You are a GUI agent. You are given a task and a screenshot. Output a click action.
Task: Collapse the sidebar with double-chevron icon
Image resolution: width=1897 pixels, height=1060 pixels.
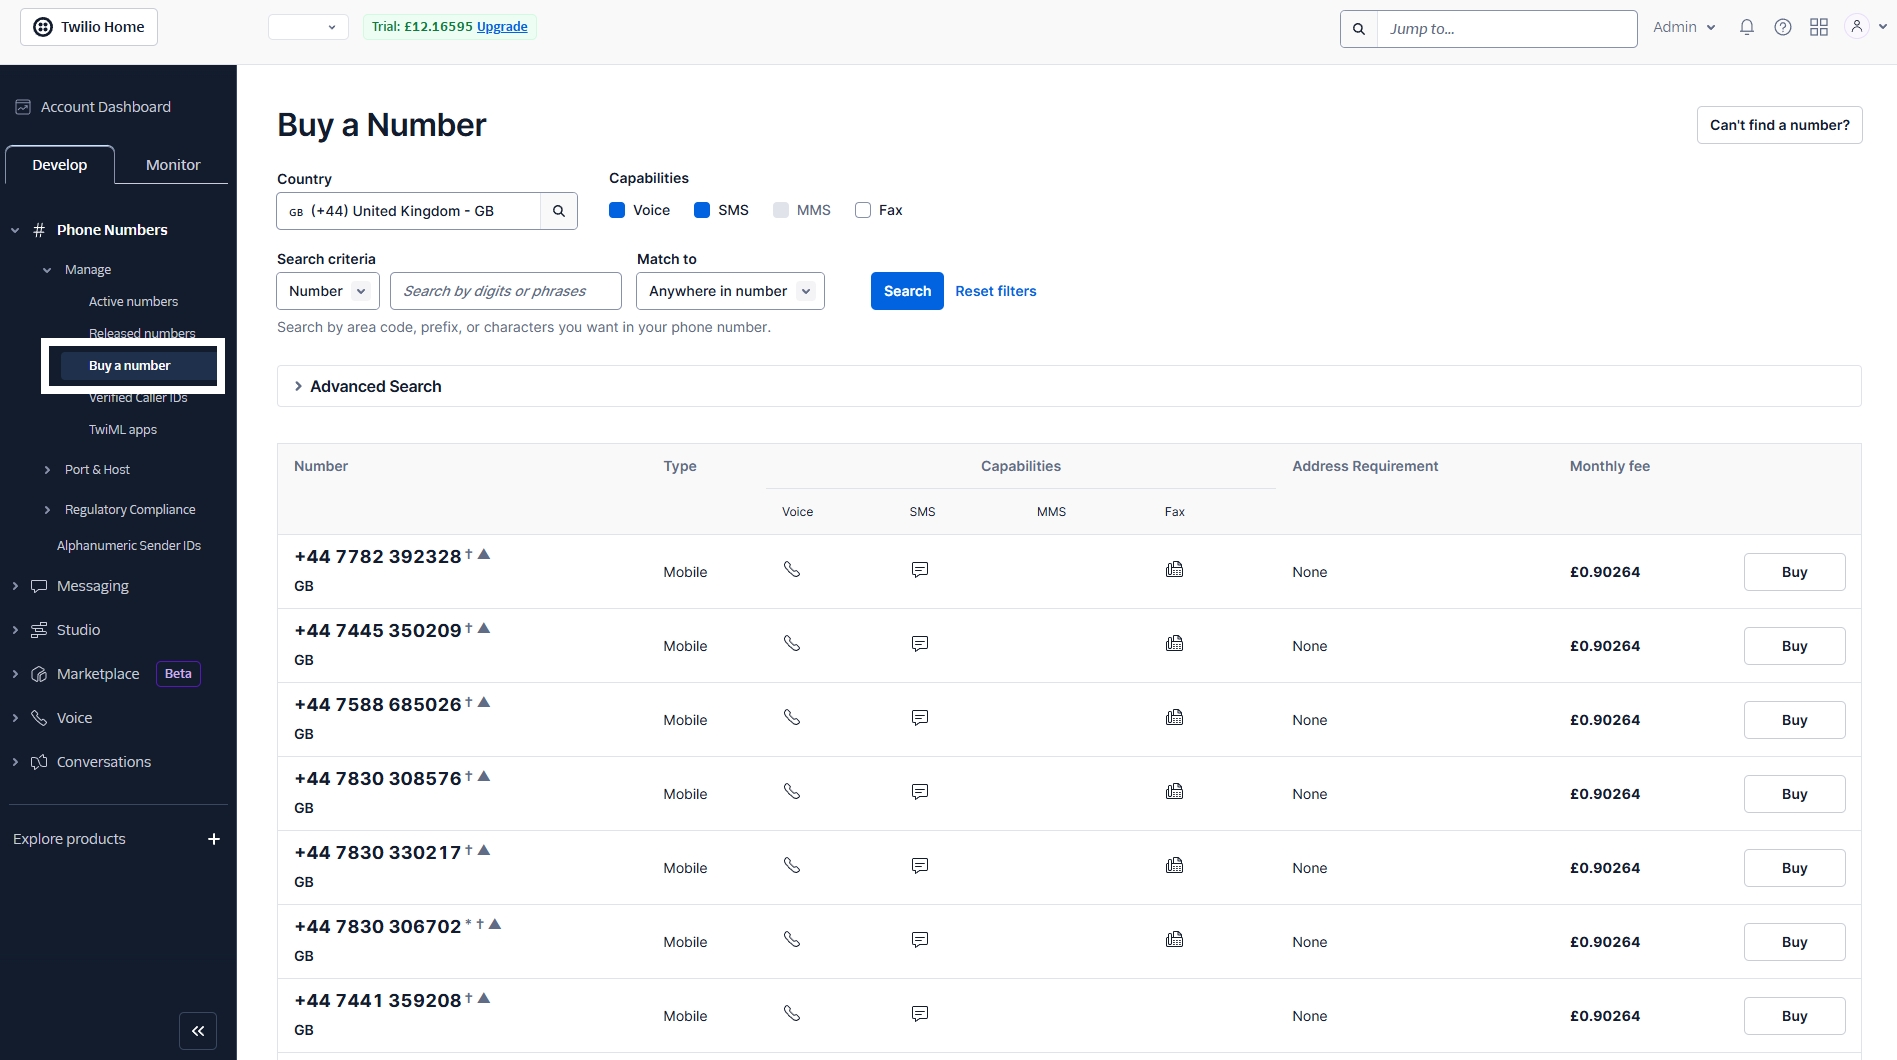(198, 1031)
